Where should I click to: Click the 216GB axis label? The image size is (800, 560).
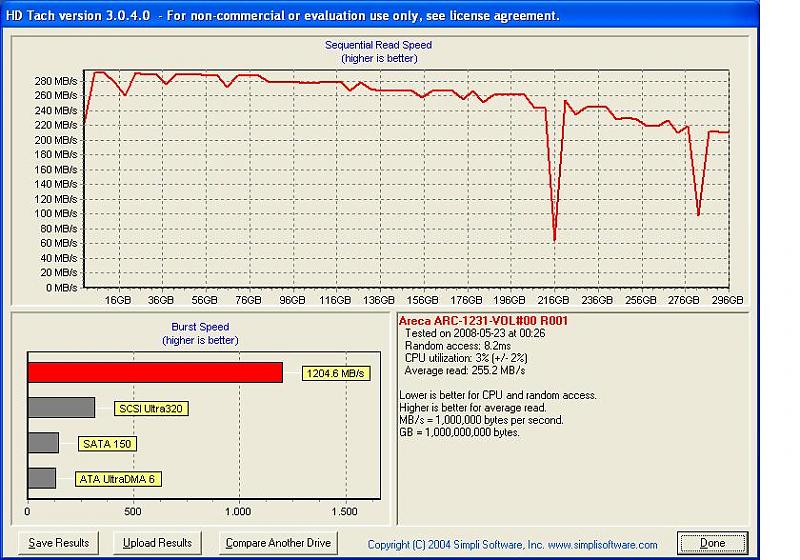(554, 300)
